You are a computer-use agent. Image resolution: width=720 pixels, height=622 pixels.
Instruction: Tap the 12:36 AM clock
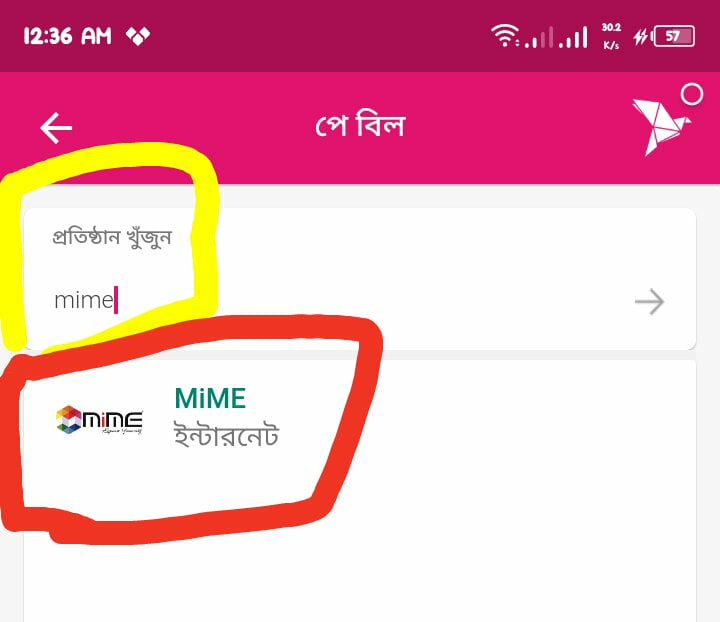68,36
